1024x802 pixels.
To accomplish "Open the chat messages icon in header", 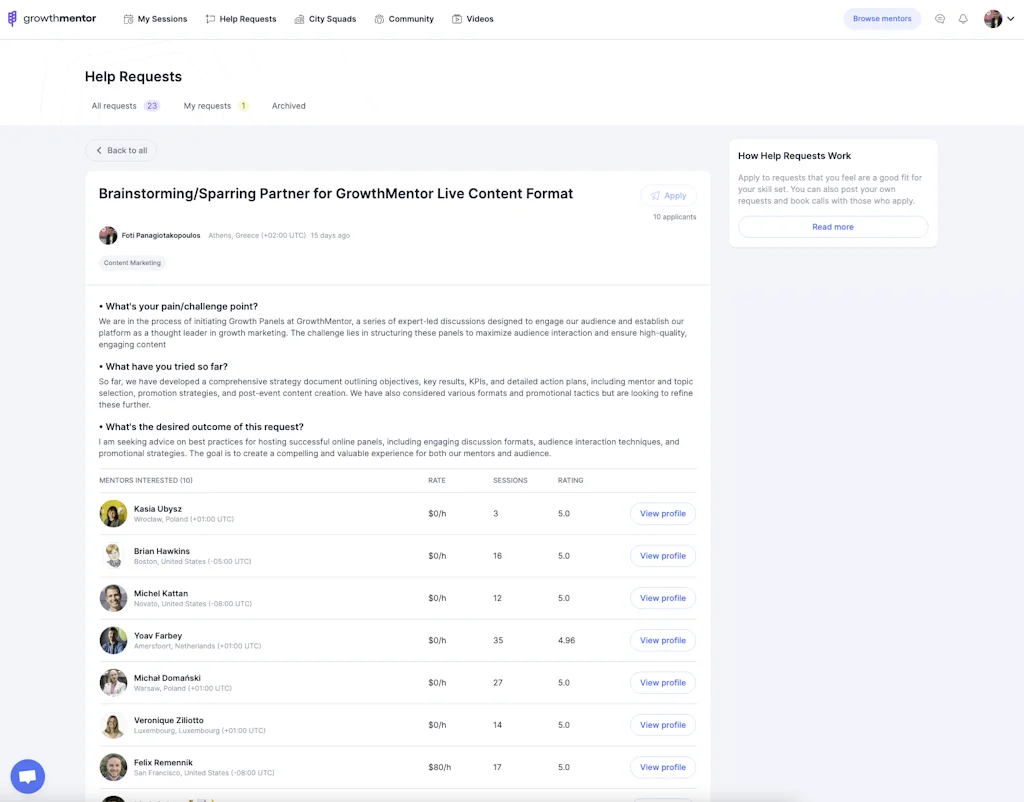I will click(939, 18).
